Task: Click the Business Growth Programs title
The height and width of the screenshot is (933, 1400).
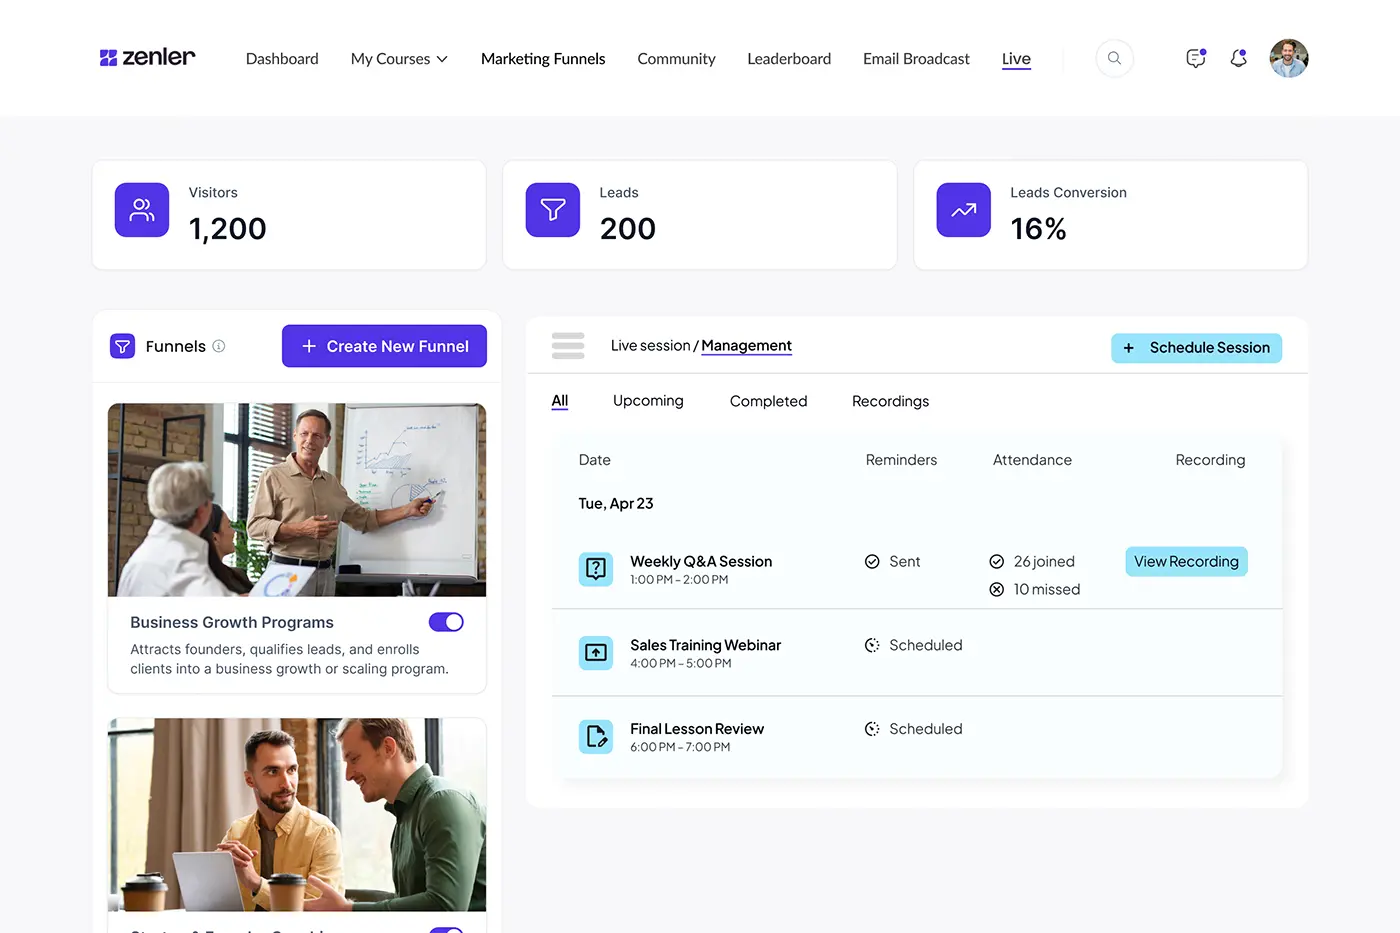Action: click(x=232, y=622)
